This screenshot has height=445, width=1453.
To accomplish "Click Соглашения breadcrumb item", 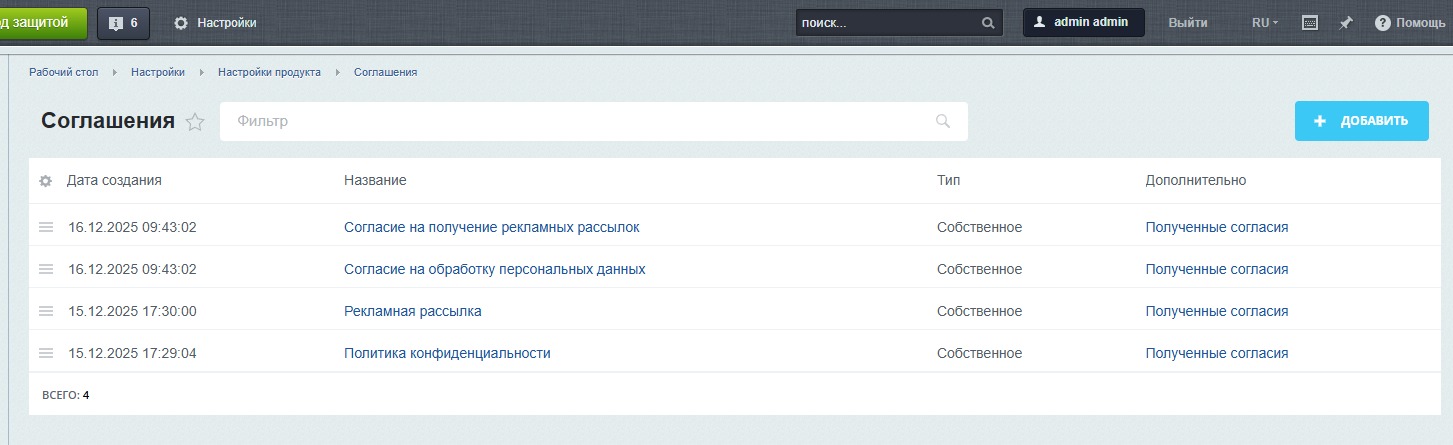I will click(385, 72).
